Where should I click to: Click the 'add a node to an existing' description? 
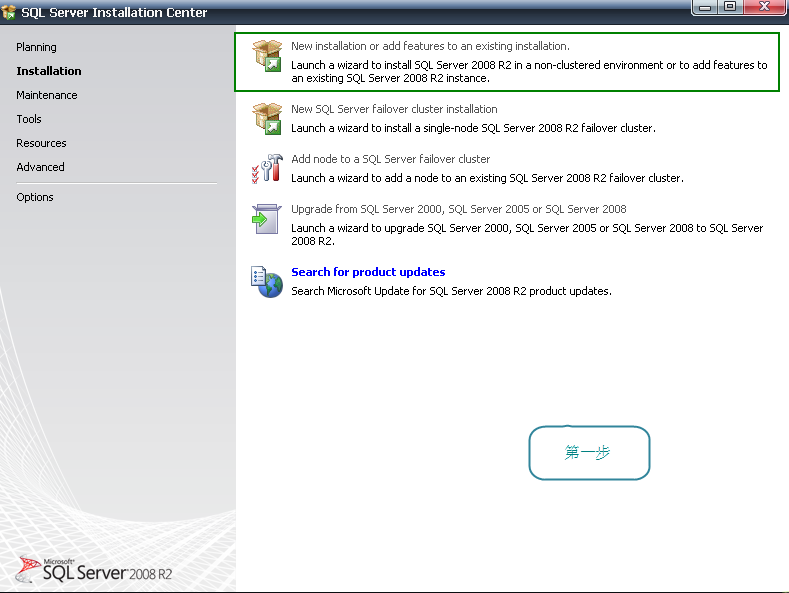click(488, 178)
